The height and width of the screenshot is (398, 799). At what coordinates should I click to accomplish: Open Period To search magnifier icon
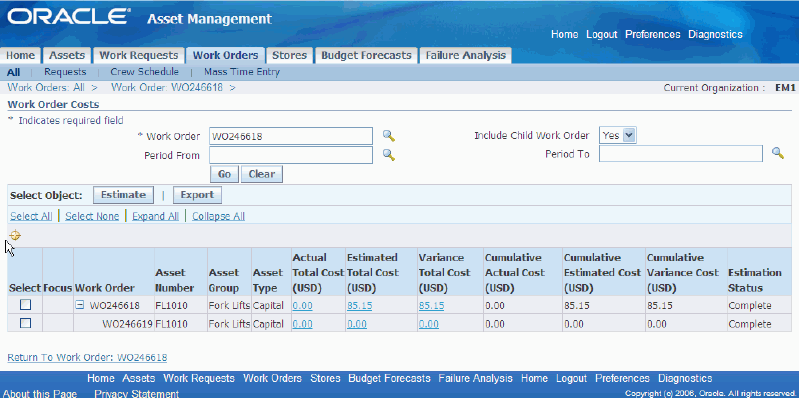778,153
